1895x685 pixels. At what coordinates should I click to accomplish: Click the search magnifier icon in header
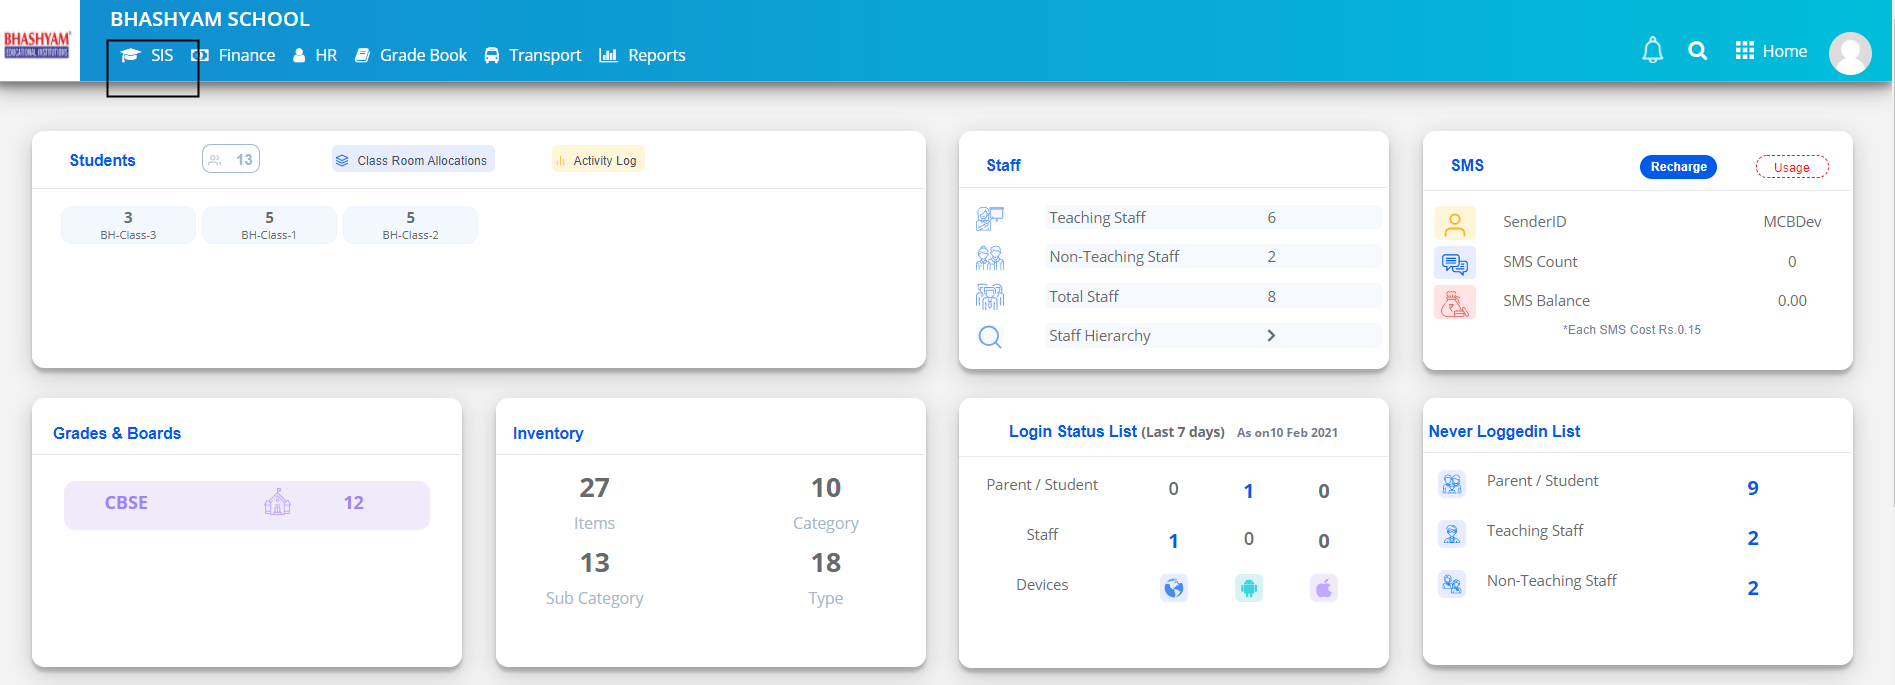pyautogui.click(x=1697, y=50)
